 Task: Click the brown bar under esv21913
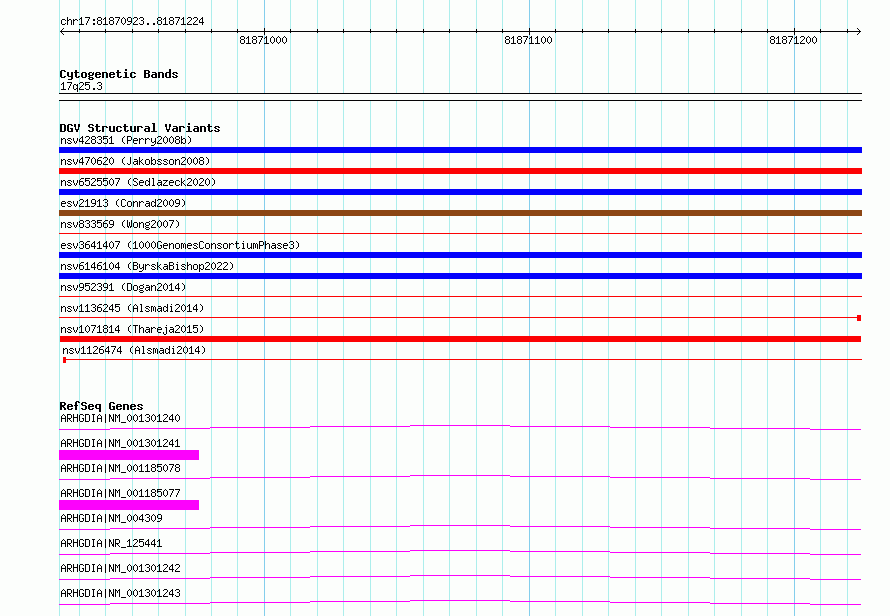tap(460, 213)
